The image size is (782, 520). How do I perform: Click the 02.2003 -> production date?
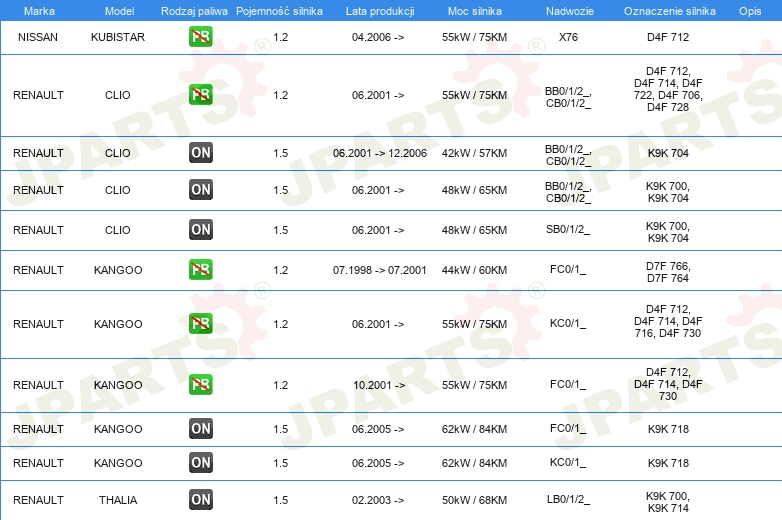[378, 500]
